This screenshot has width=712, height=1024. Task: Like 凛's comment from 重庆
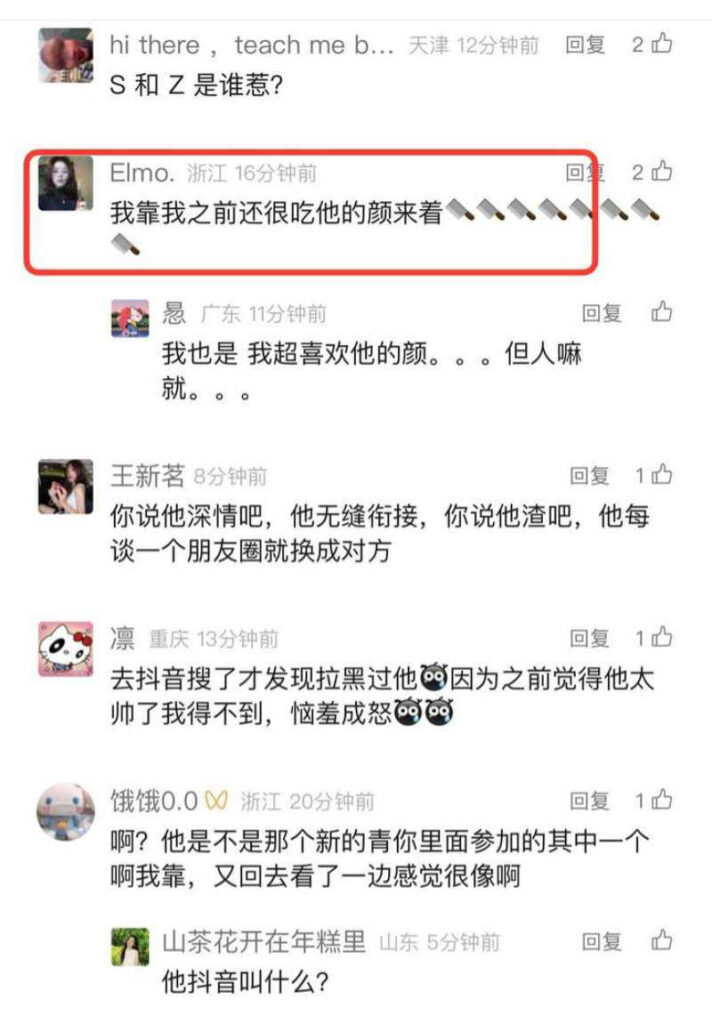[x=662, y=637]
